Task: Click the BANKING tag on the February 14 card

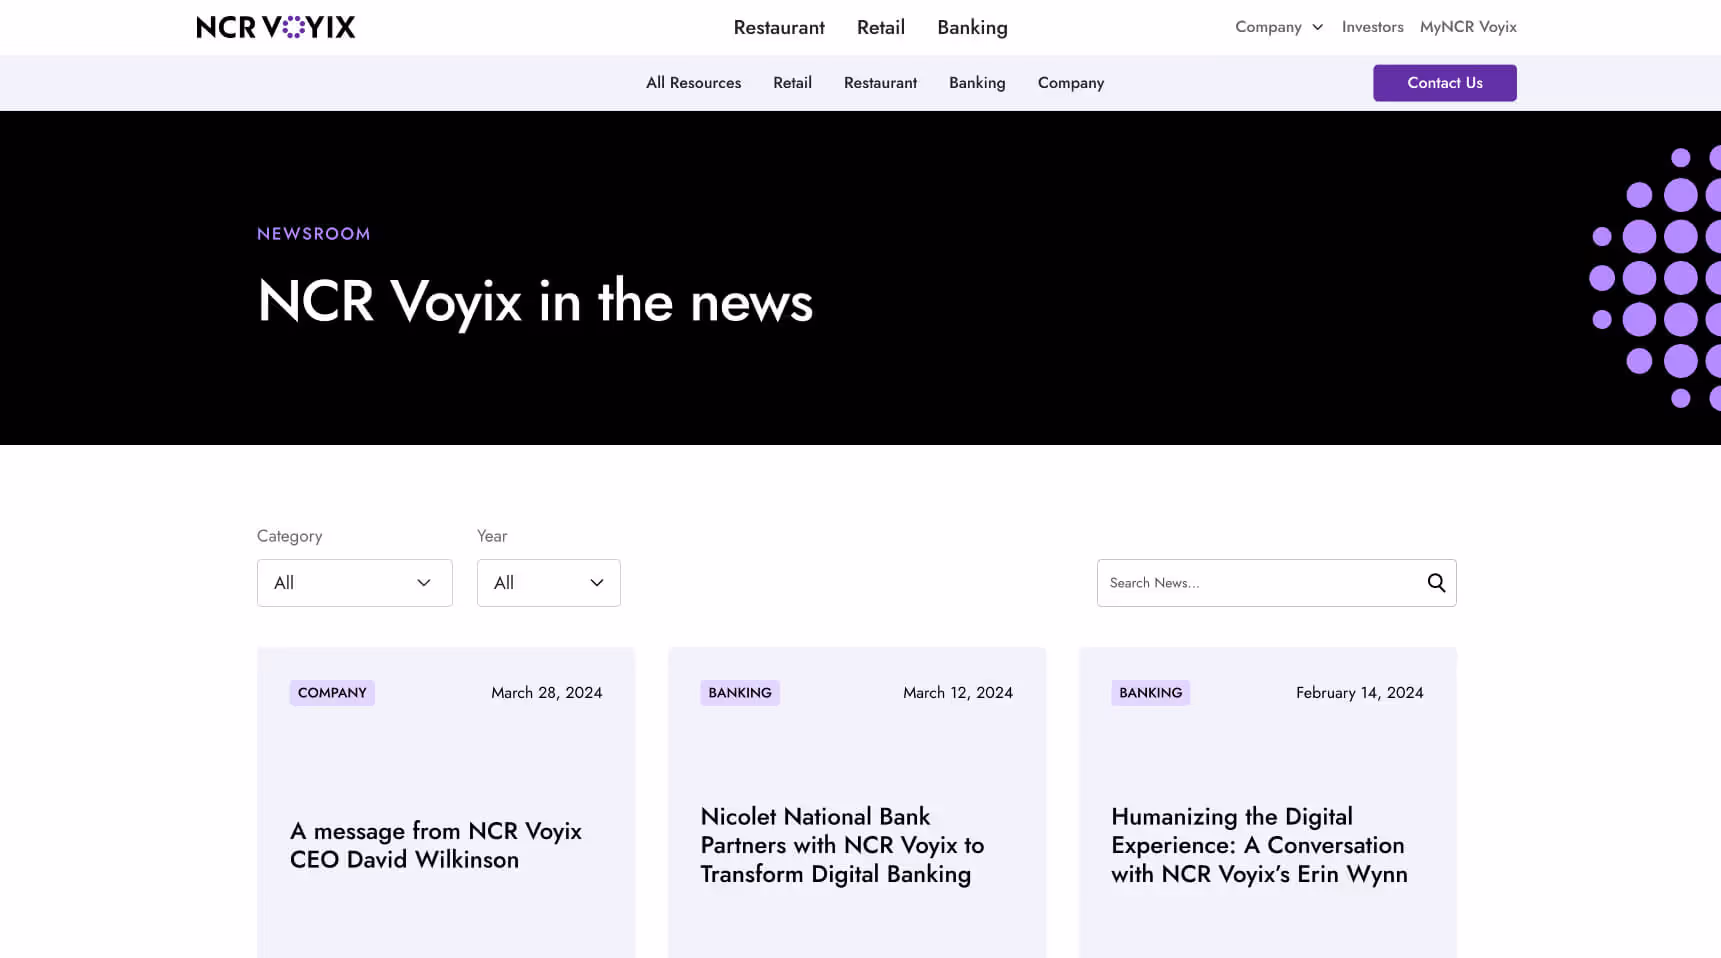Action: tap(1150, 693)
